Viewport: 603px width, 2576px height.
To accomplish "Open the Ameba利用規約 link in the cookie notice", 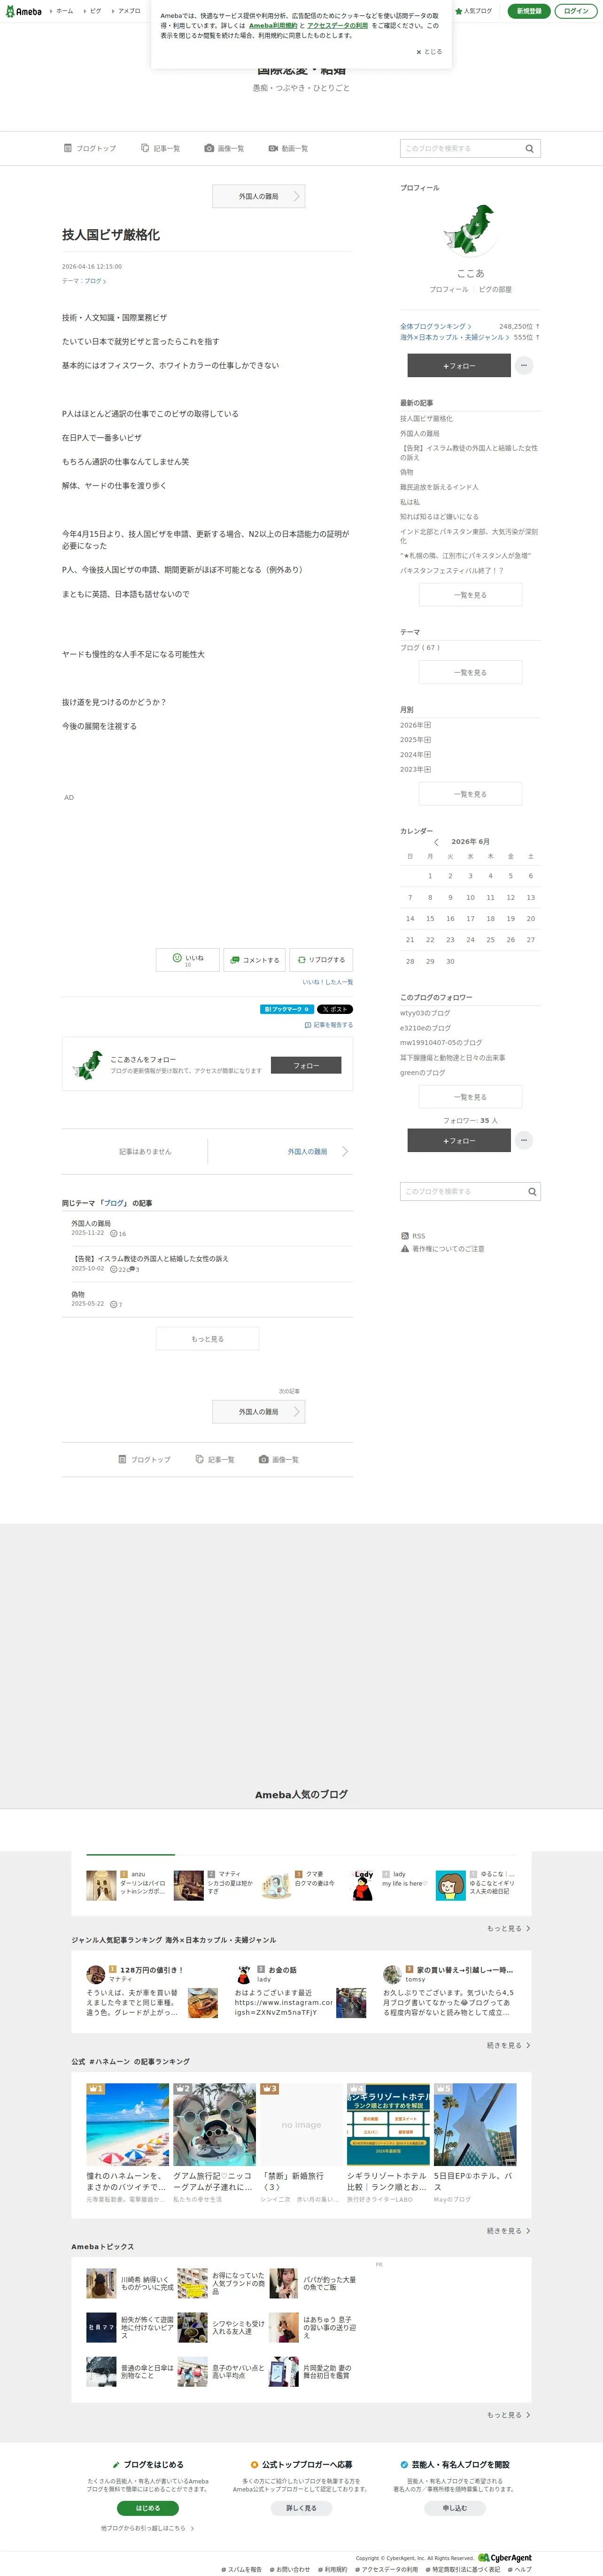I will (273, 26).
